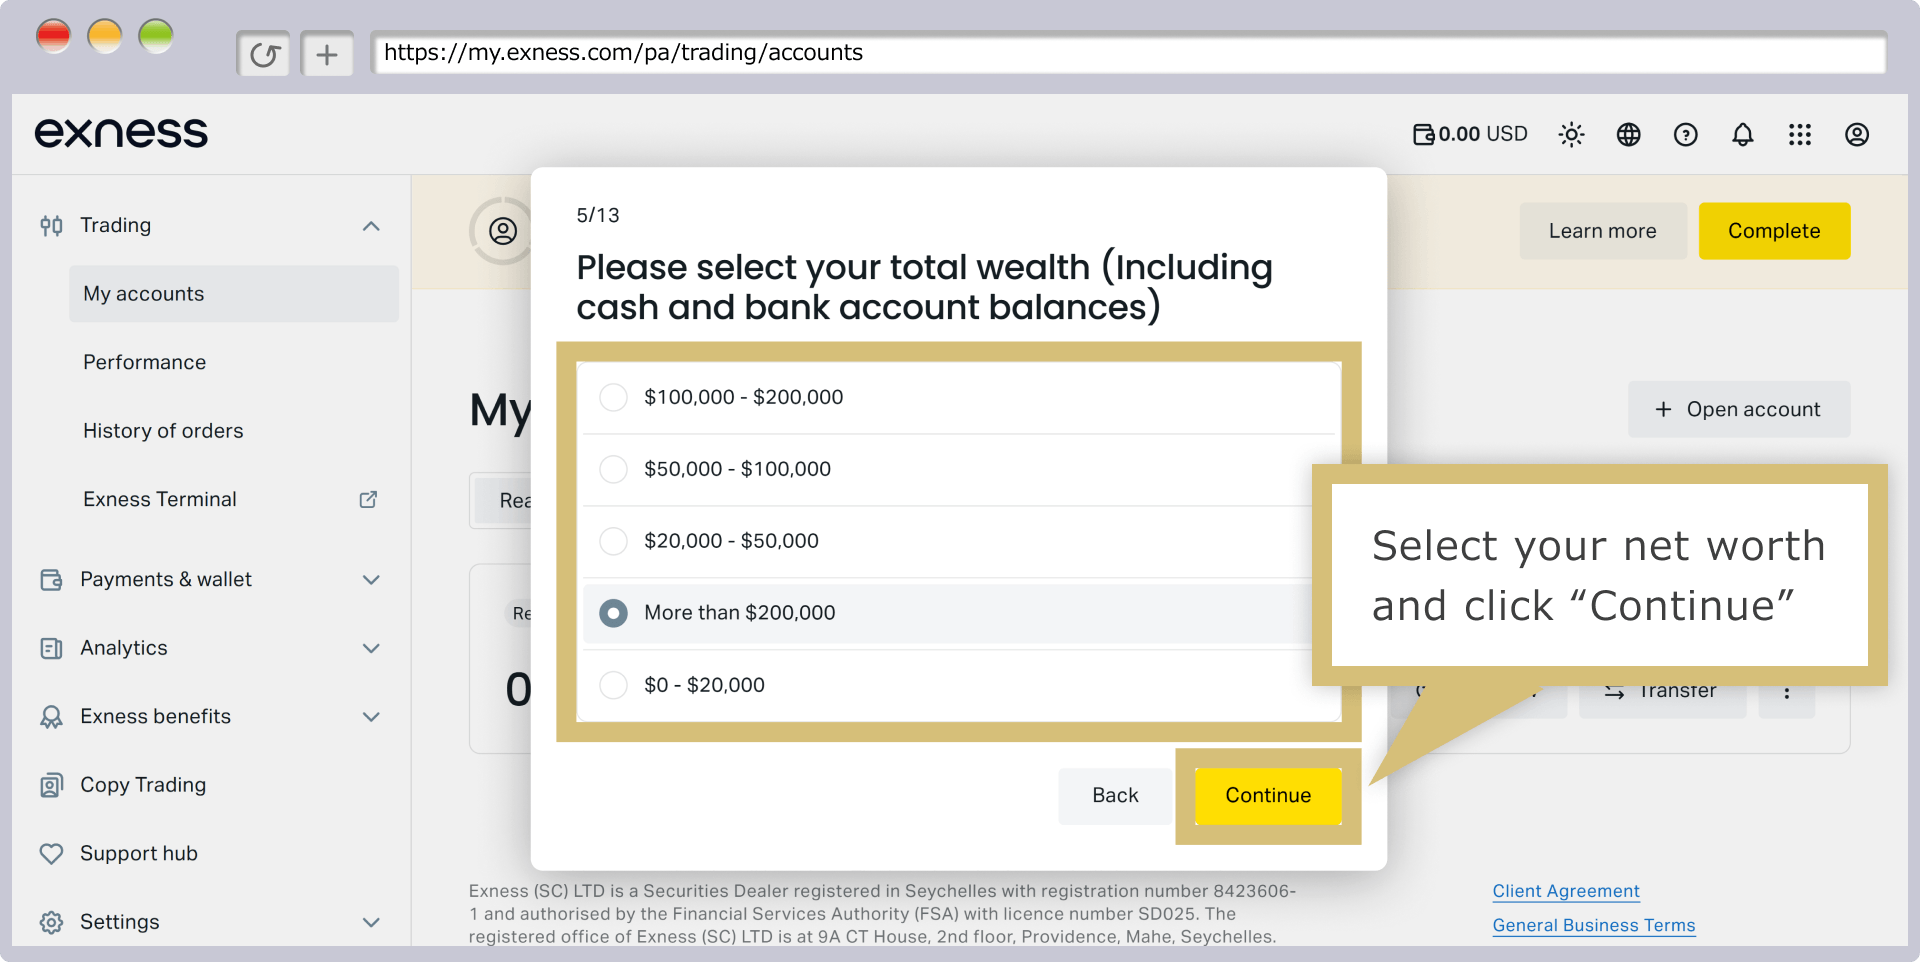
Task: Open Performance in the sidebar
Action: [144, 362]
